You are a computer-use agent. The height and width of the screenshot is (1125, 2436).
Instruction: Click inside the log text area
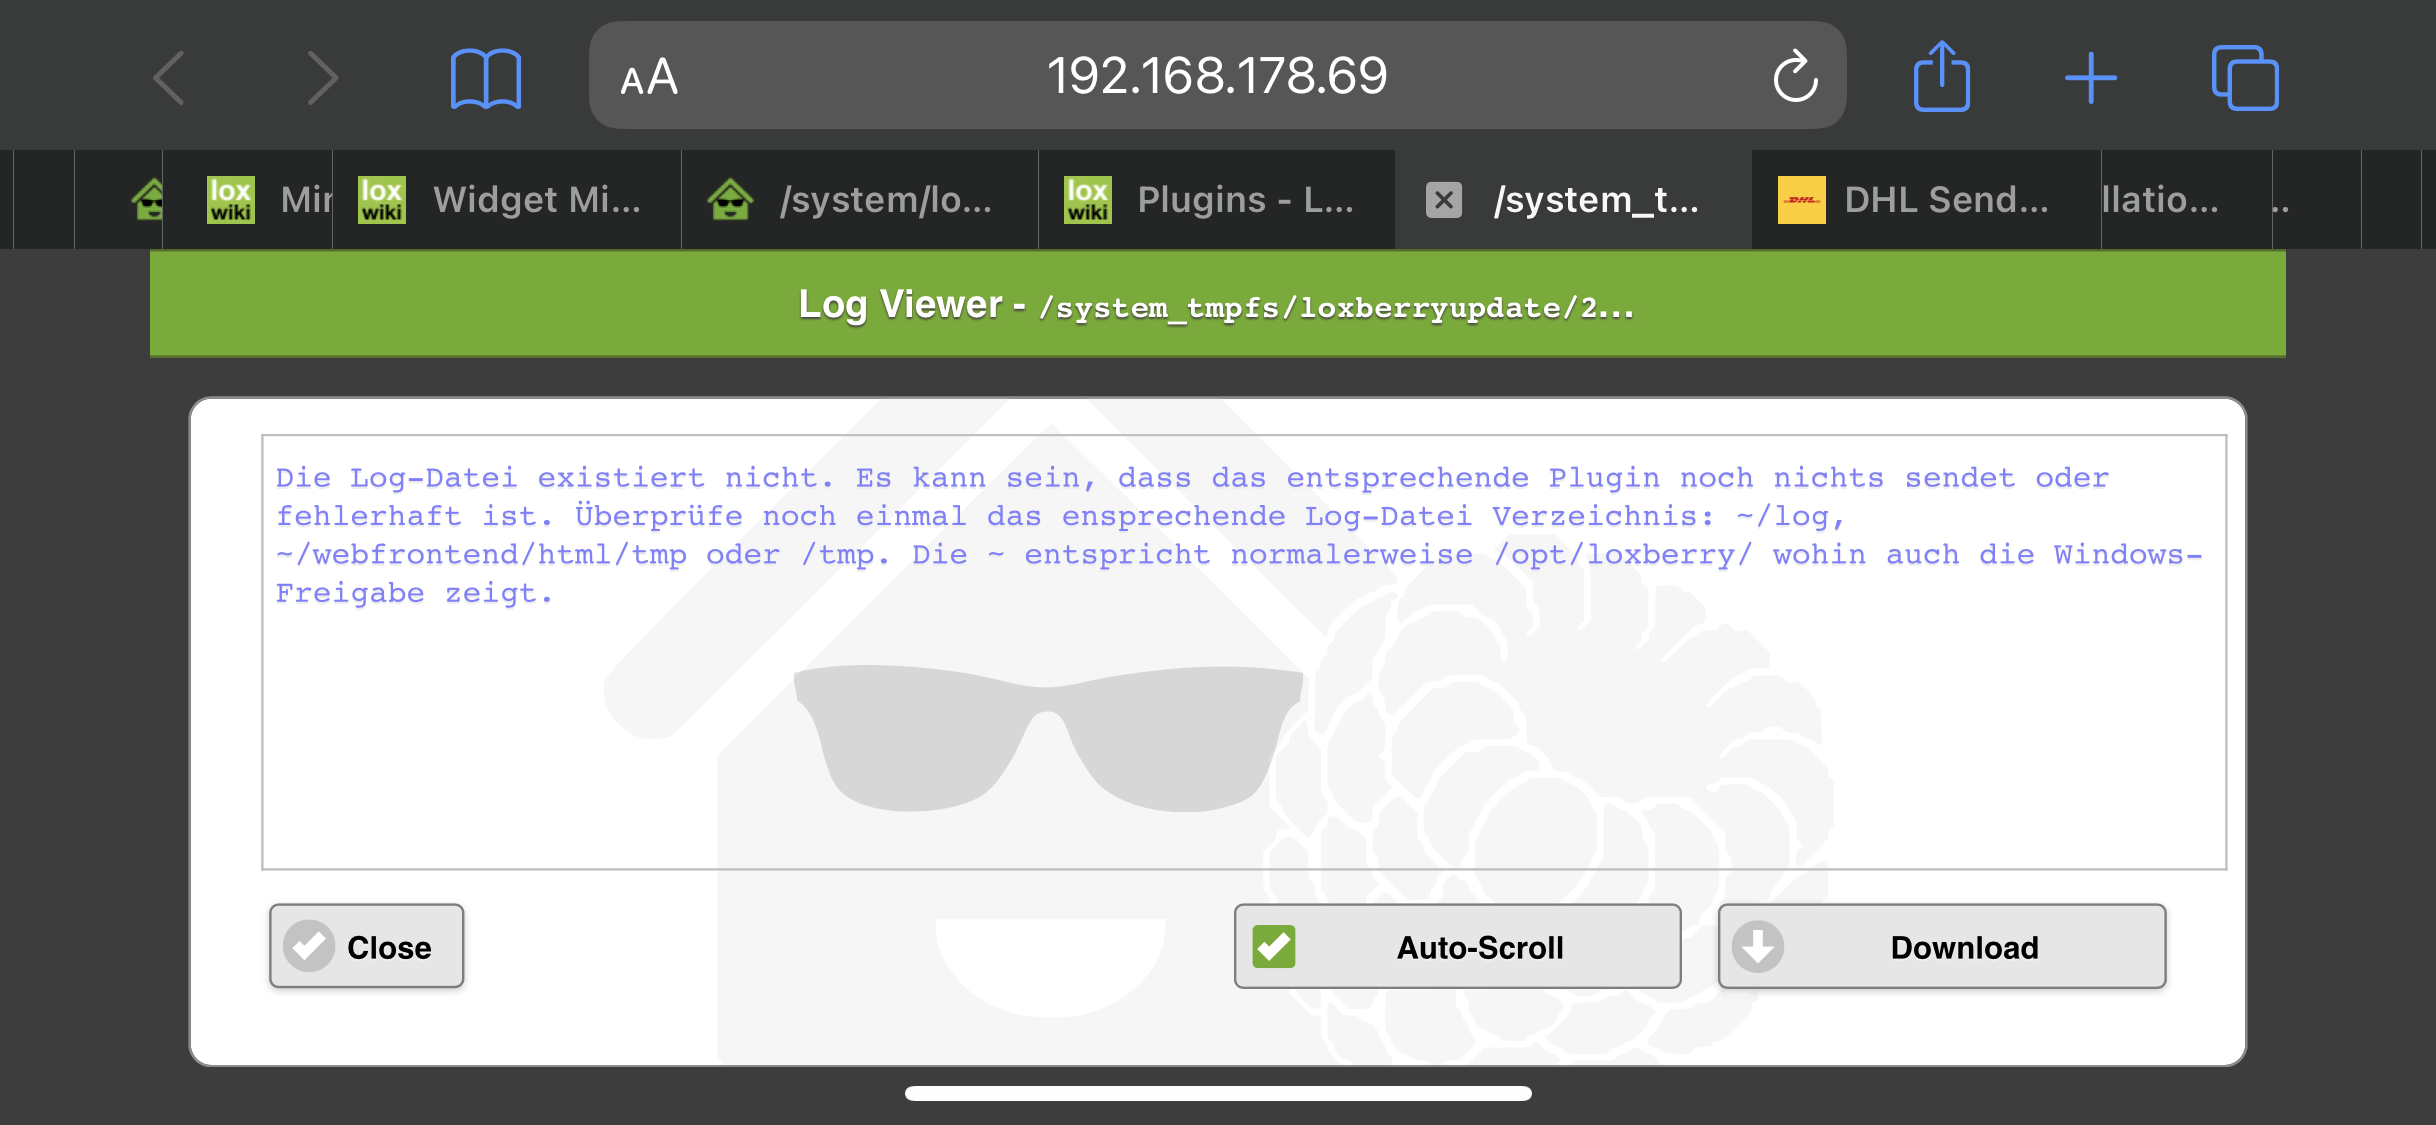1243,700
